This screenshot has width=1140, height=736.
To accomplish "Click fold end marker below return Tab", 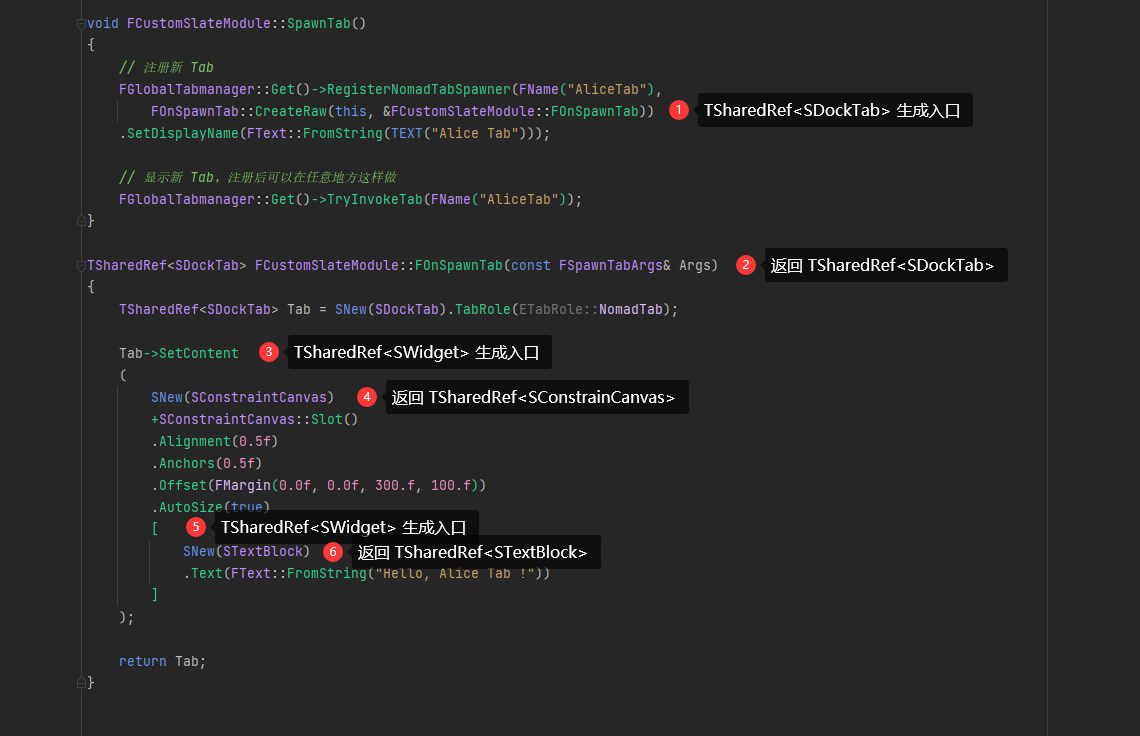I will (x=81, y=683).
